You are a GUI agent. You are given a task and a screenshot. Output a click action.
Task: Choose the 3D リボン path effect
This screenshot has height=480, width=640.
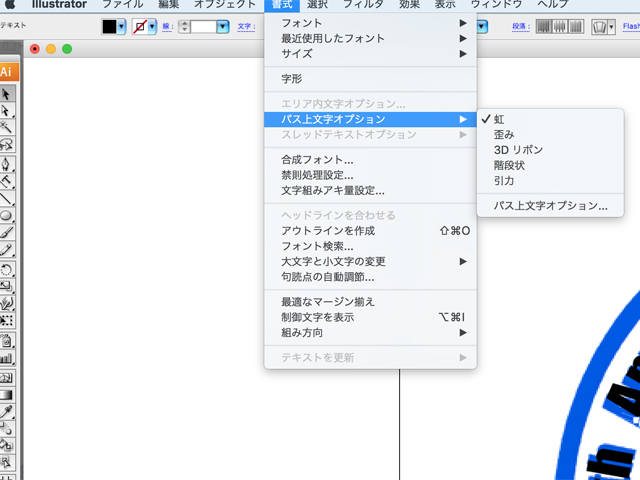click(x=550, y=150)
